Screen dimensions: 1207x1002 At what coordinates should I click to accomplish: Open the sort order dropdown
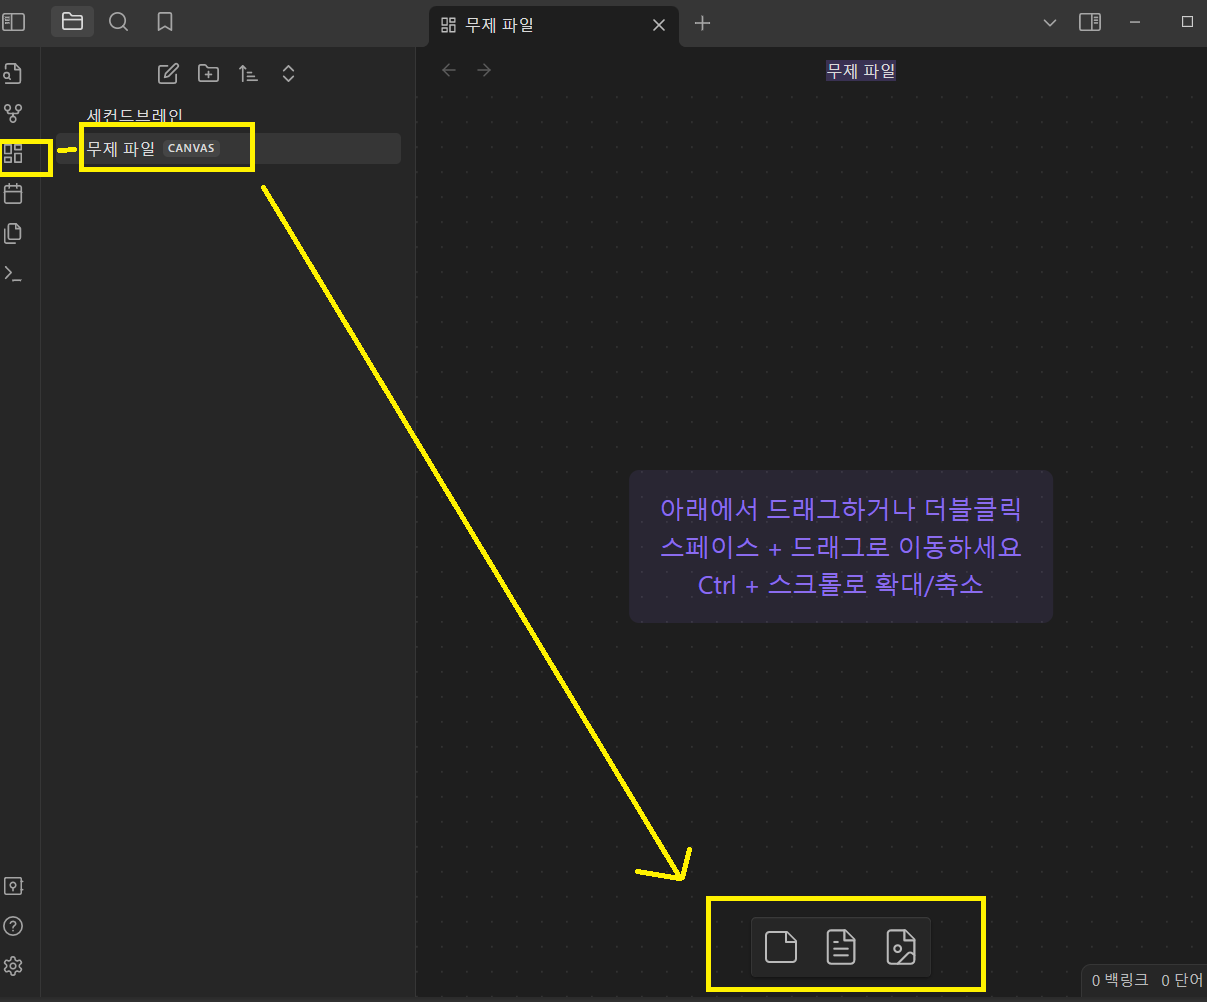248,73
